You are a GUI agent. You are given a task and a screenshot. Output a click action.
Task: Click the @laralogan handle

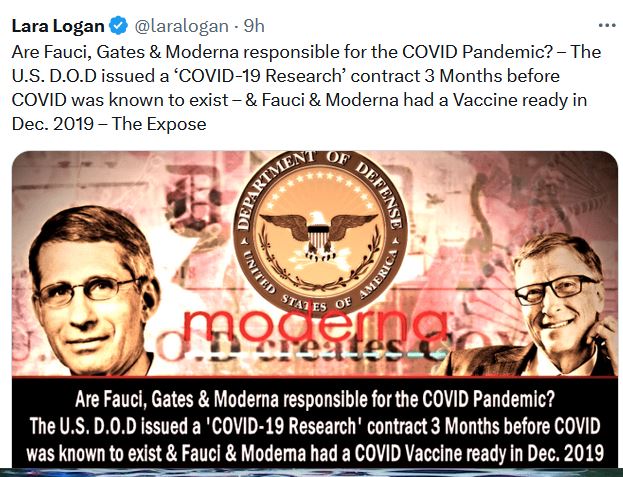tap(182, 27)
